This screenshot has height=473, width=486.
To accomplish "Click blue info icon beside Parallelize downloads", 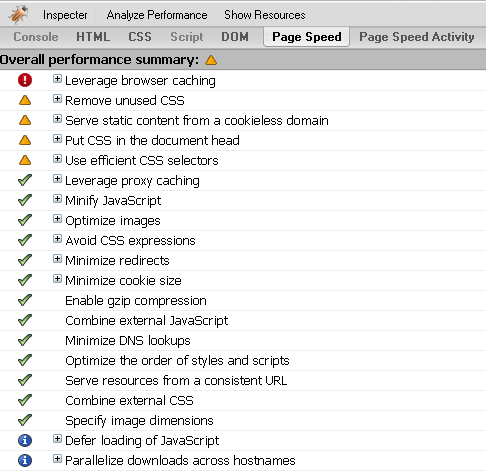I will tap(25, 460).
